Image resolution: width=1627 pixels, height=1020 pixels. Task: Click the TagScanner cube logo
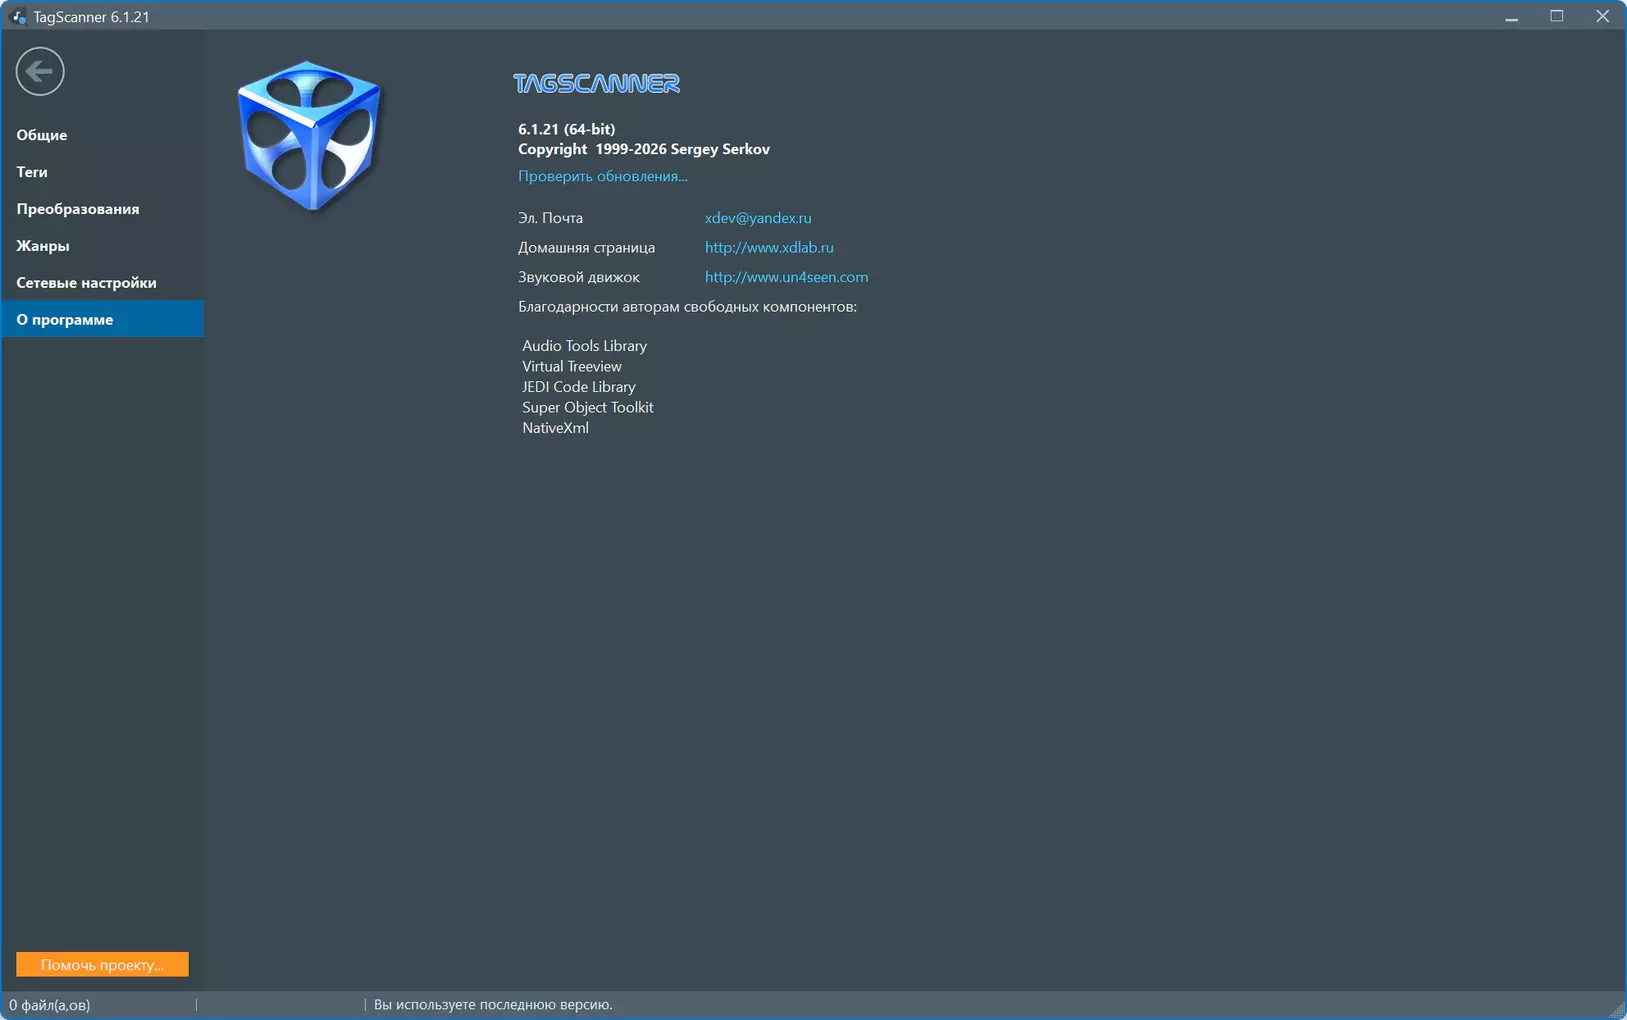[x=309, y=136]
